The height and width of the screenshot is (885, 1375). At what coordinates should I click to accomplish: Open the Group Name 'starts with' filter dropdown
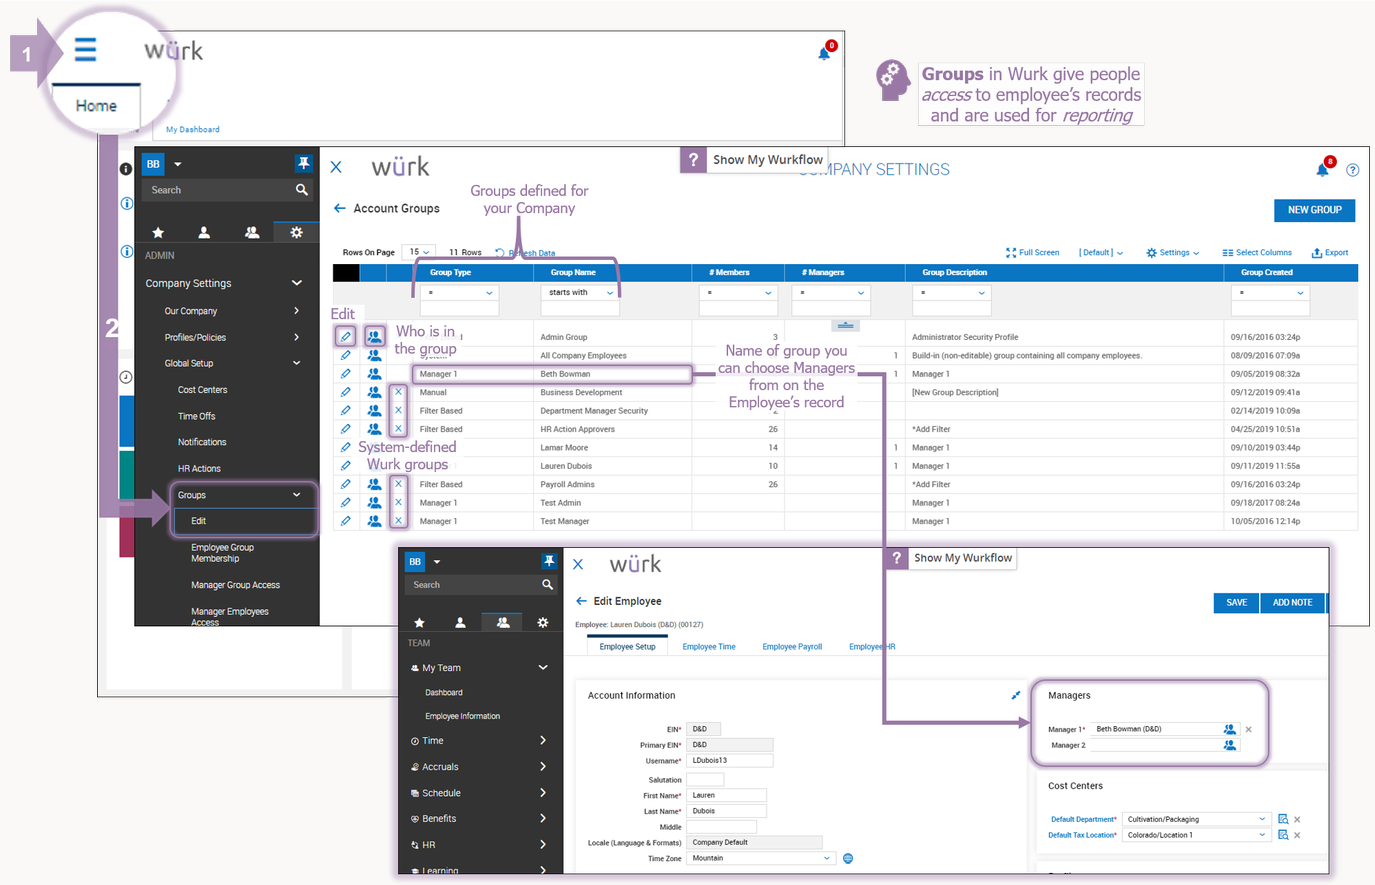[x=581, y=293]
